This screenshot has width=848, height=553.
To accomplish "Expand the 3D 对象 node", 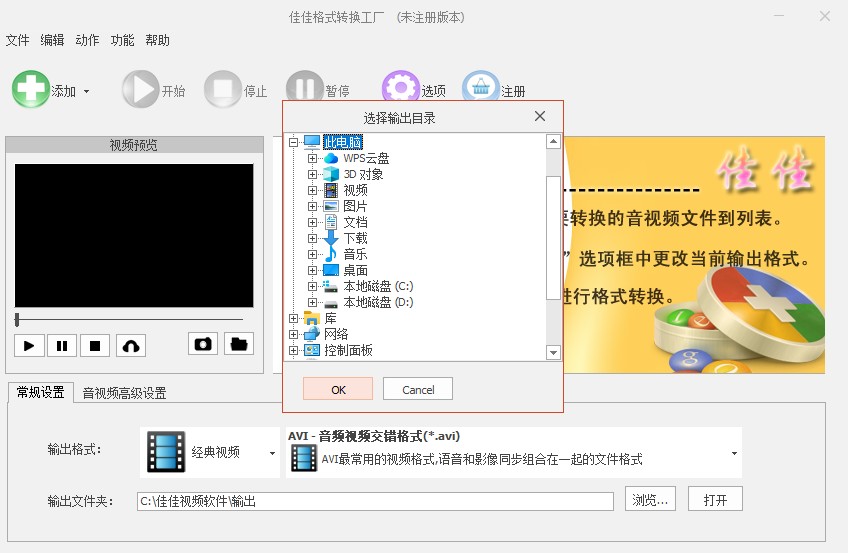I will [x=312, y=174].
